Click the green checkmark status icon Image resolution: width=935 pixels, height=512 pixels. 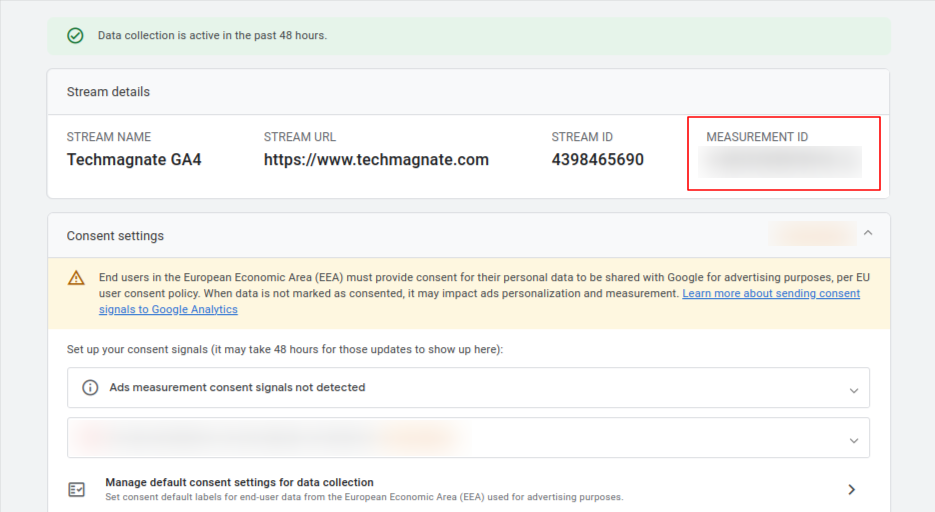(x=75, y=36)
